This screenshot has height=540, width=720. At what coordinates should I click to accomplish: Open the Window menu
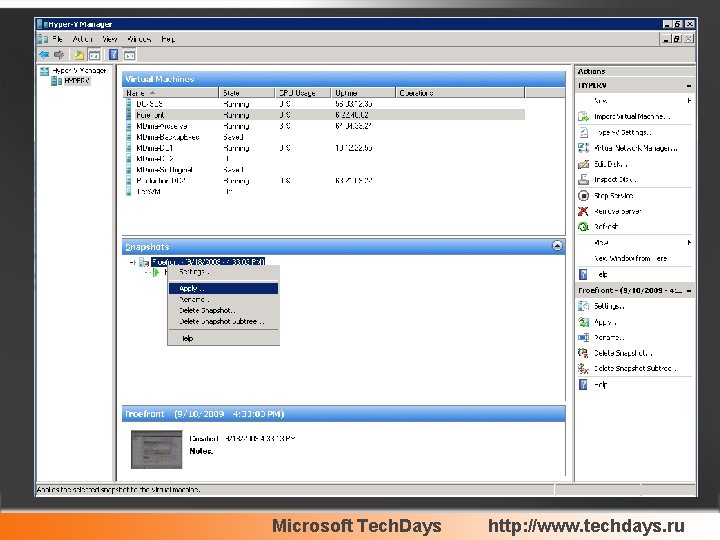point(139,39)
